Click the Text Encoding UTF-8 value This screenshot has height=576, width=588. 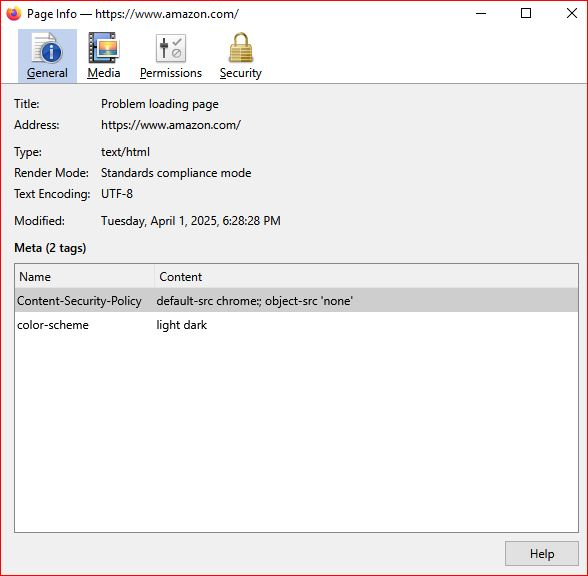click(117, 194)
